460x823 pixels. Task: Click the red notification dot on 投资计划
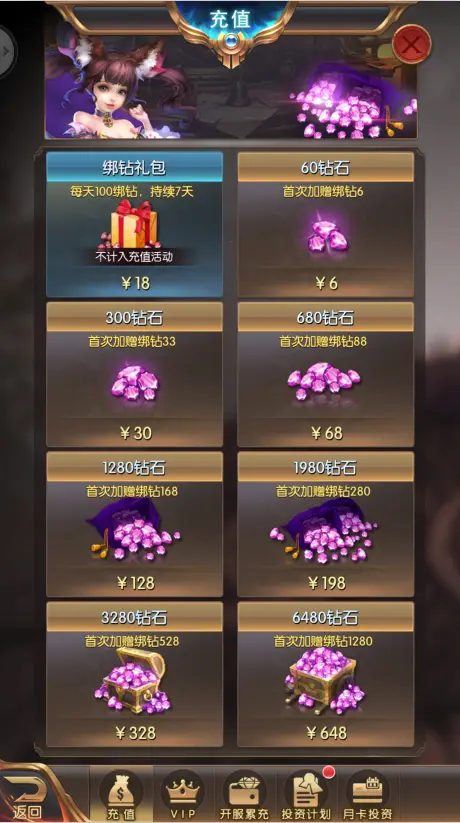click(x=329, y=772)
